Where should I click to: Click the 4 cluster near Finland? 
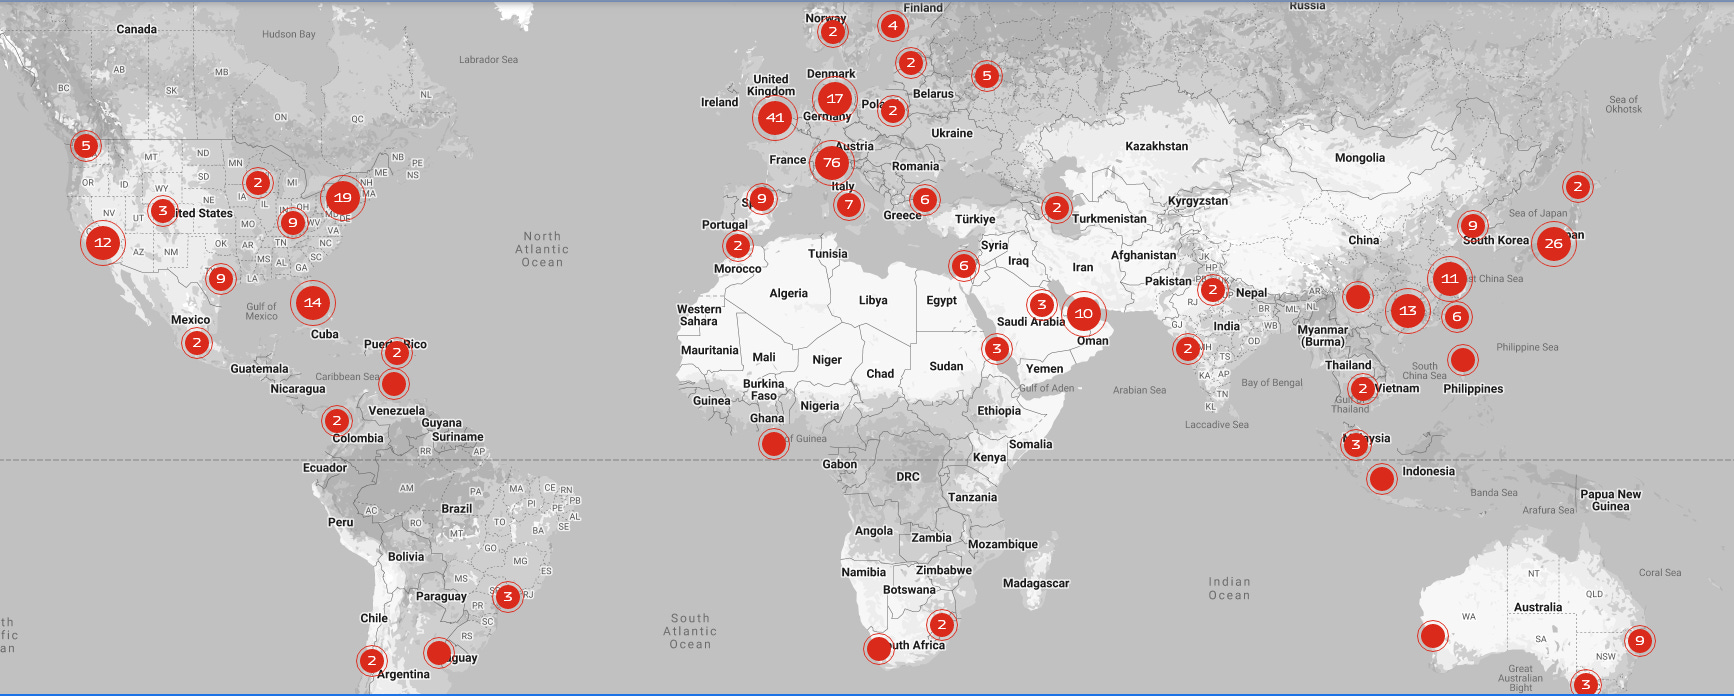[x=893, y=25]
